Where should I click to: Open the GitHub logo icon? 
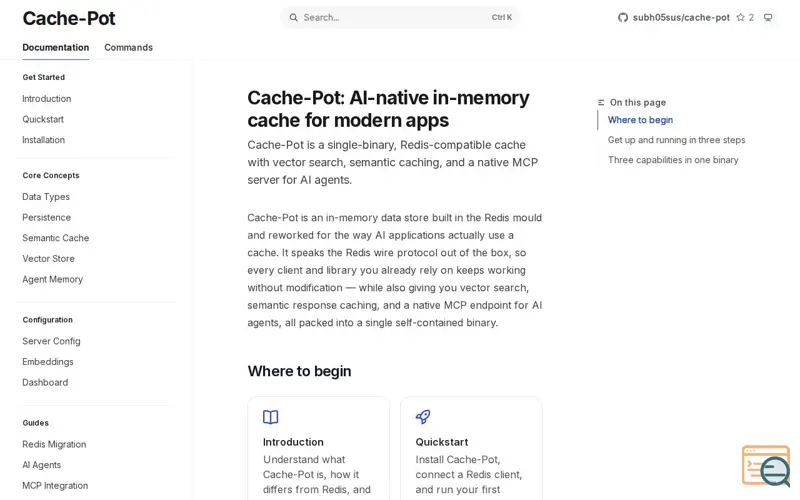(x=622, y=17)
